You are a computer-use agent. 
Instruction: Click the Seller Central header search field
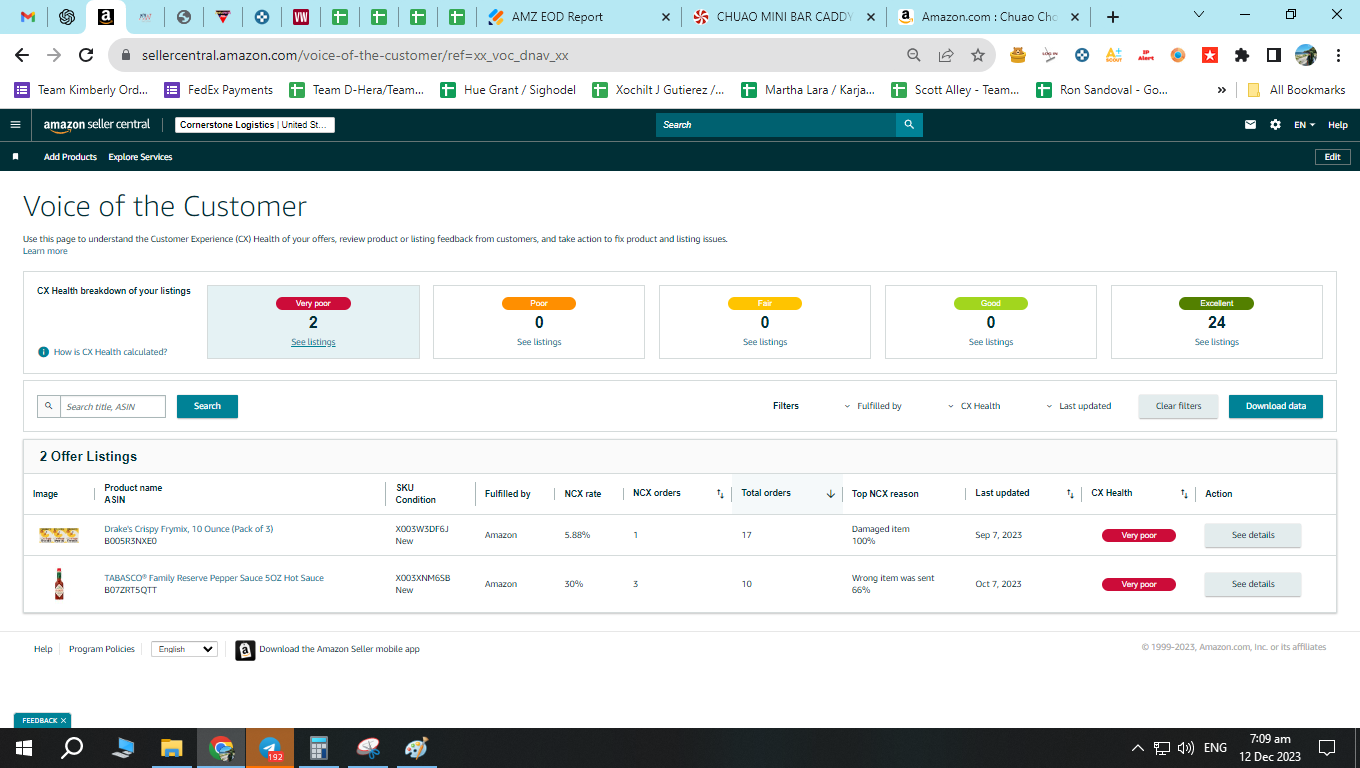point(776,125)
